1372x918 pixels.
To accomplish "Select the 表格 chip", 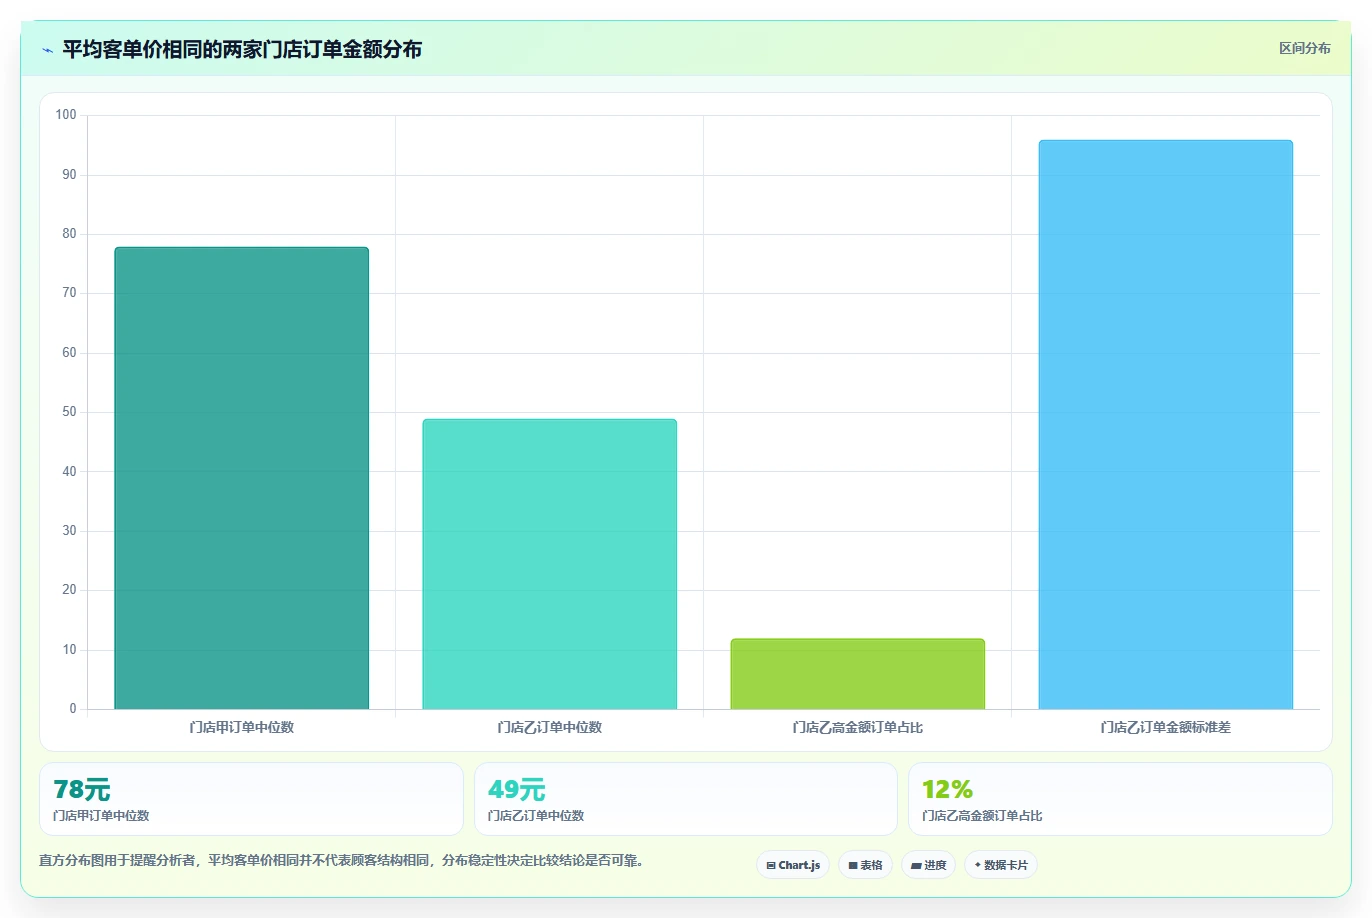I will 865,865.
